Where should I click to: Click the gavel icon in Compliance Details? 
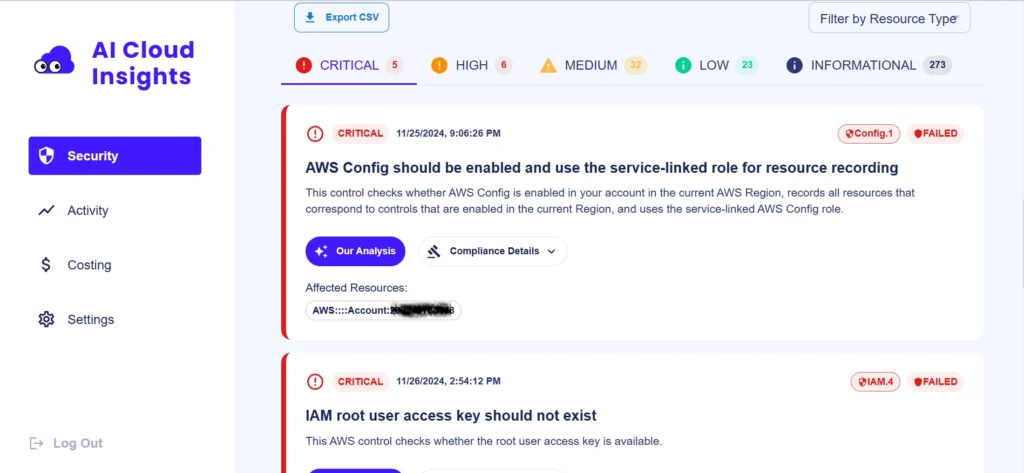[434, 252]
